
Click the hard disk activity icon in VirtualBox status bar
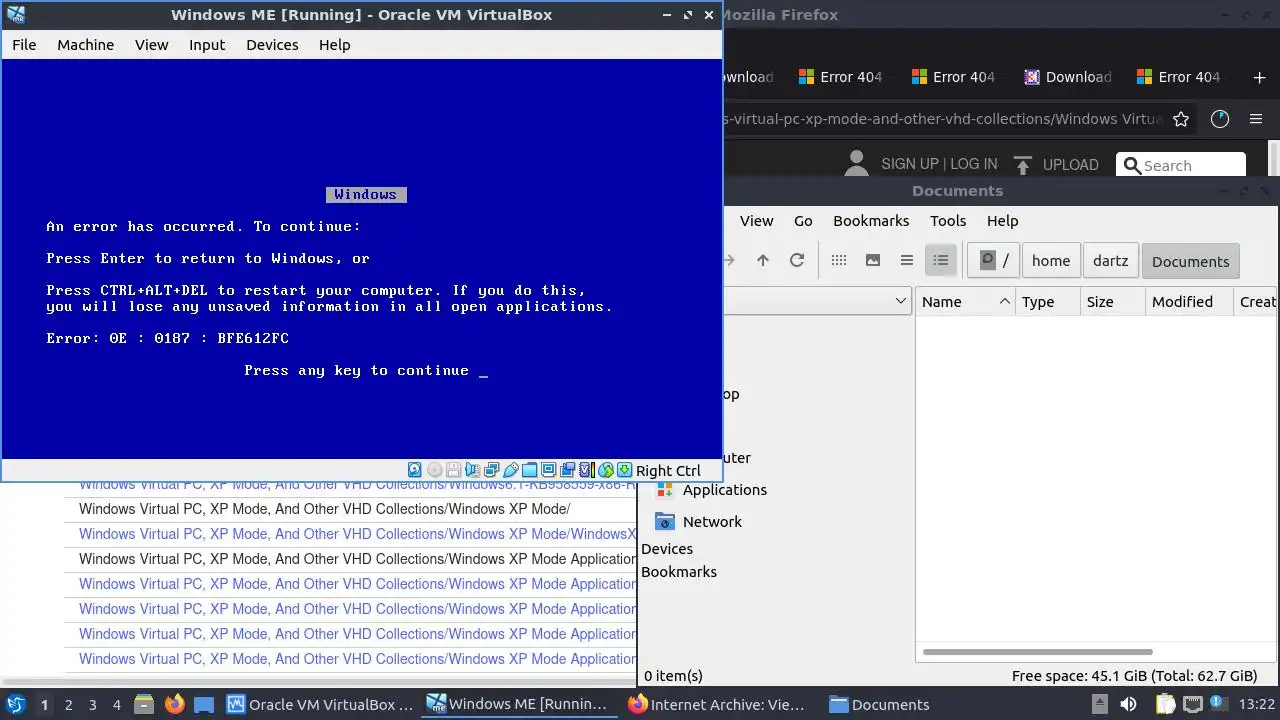[415, 470]
